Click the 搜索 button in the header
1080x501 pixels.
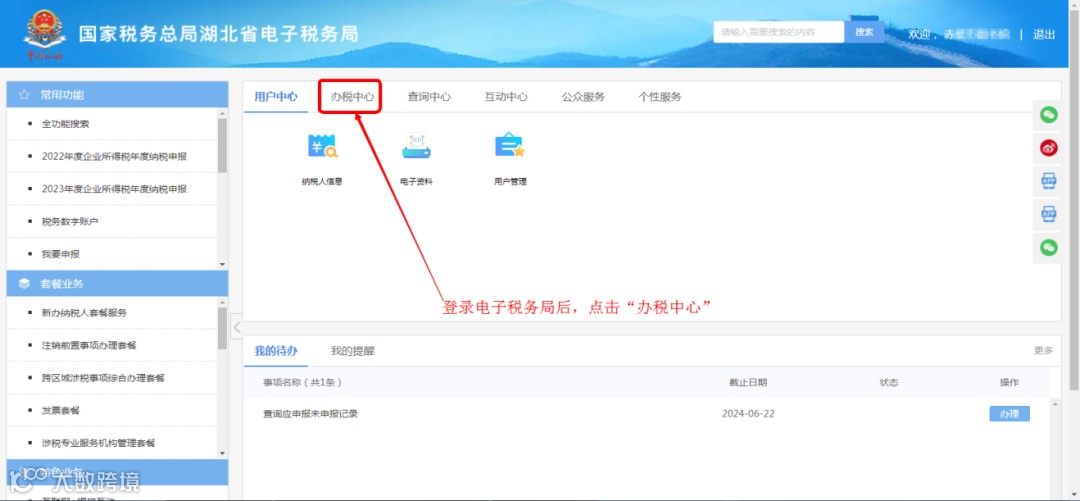point(864,32)
